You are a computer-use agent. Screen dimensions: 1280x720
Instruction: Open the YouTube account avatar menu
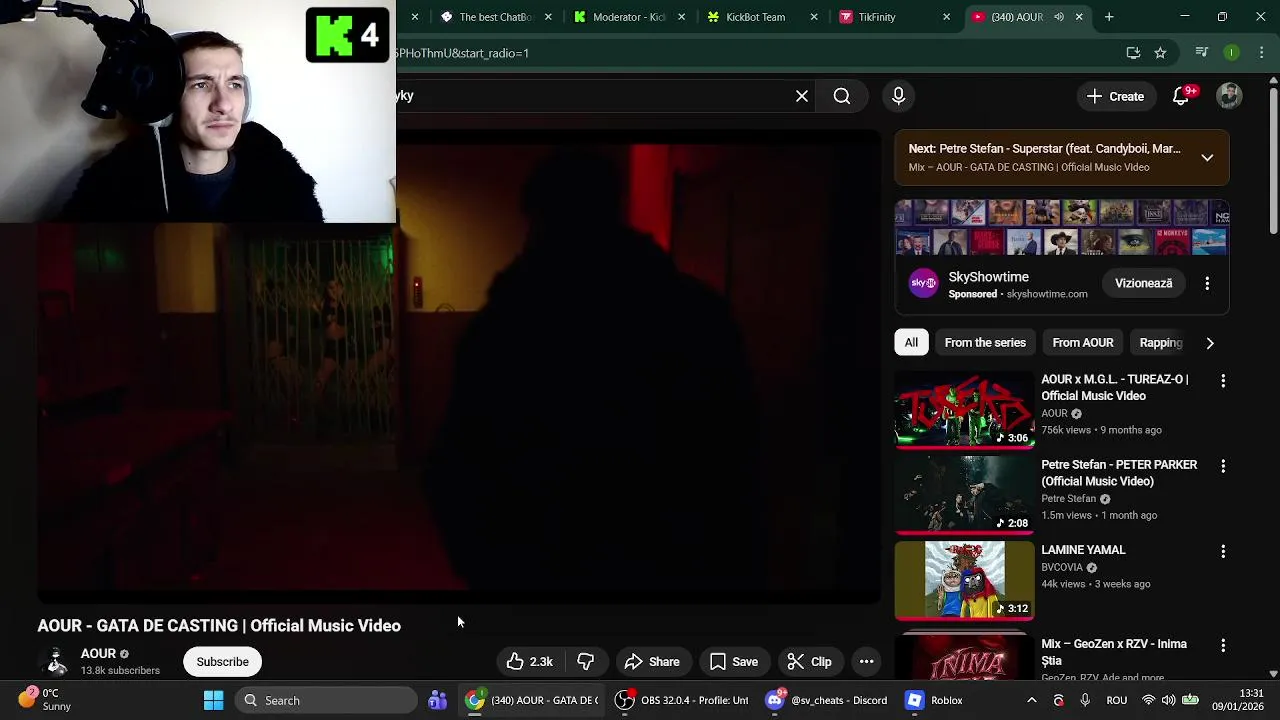click(1229, 96)
